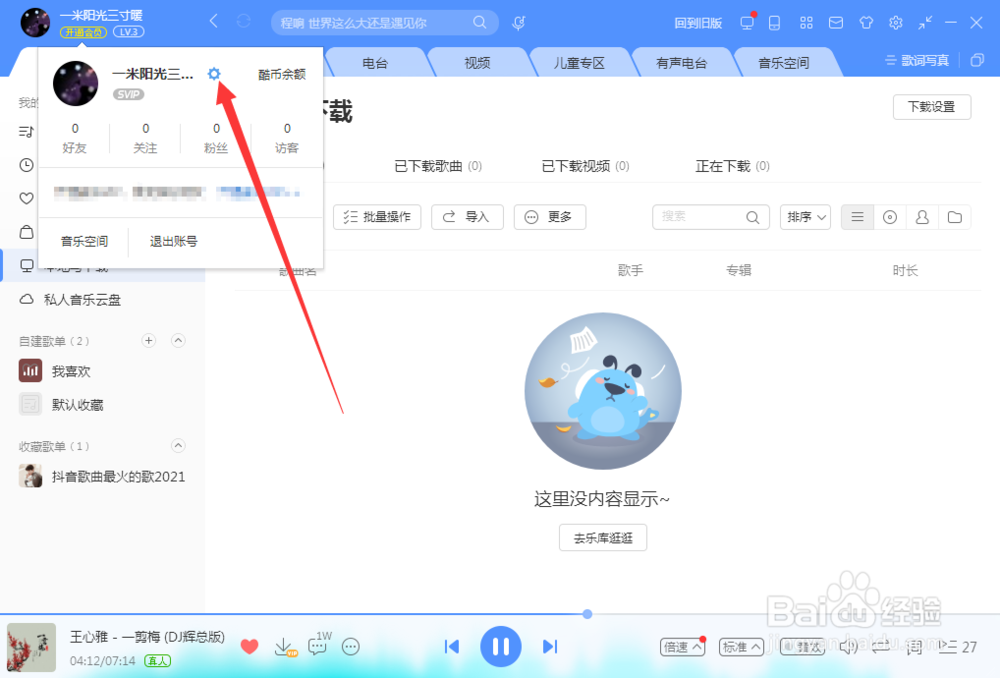
Task: Click the 导入 import button
Action: point(467,217)
